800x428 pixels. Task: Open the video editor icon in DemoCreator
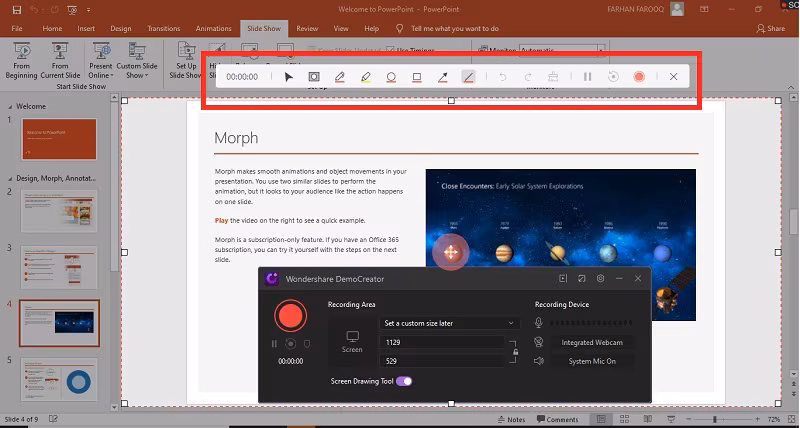(563, 279)
